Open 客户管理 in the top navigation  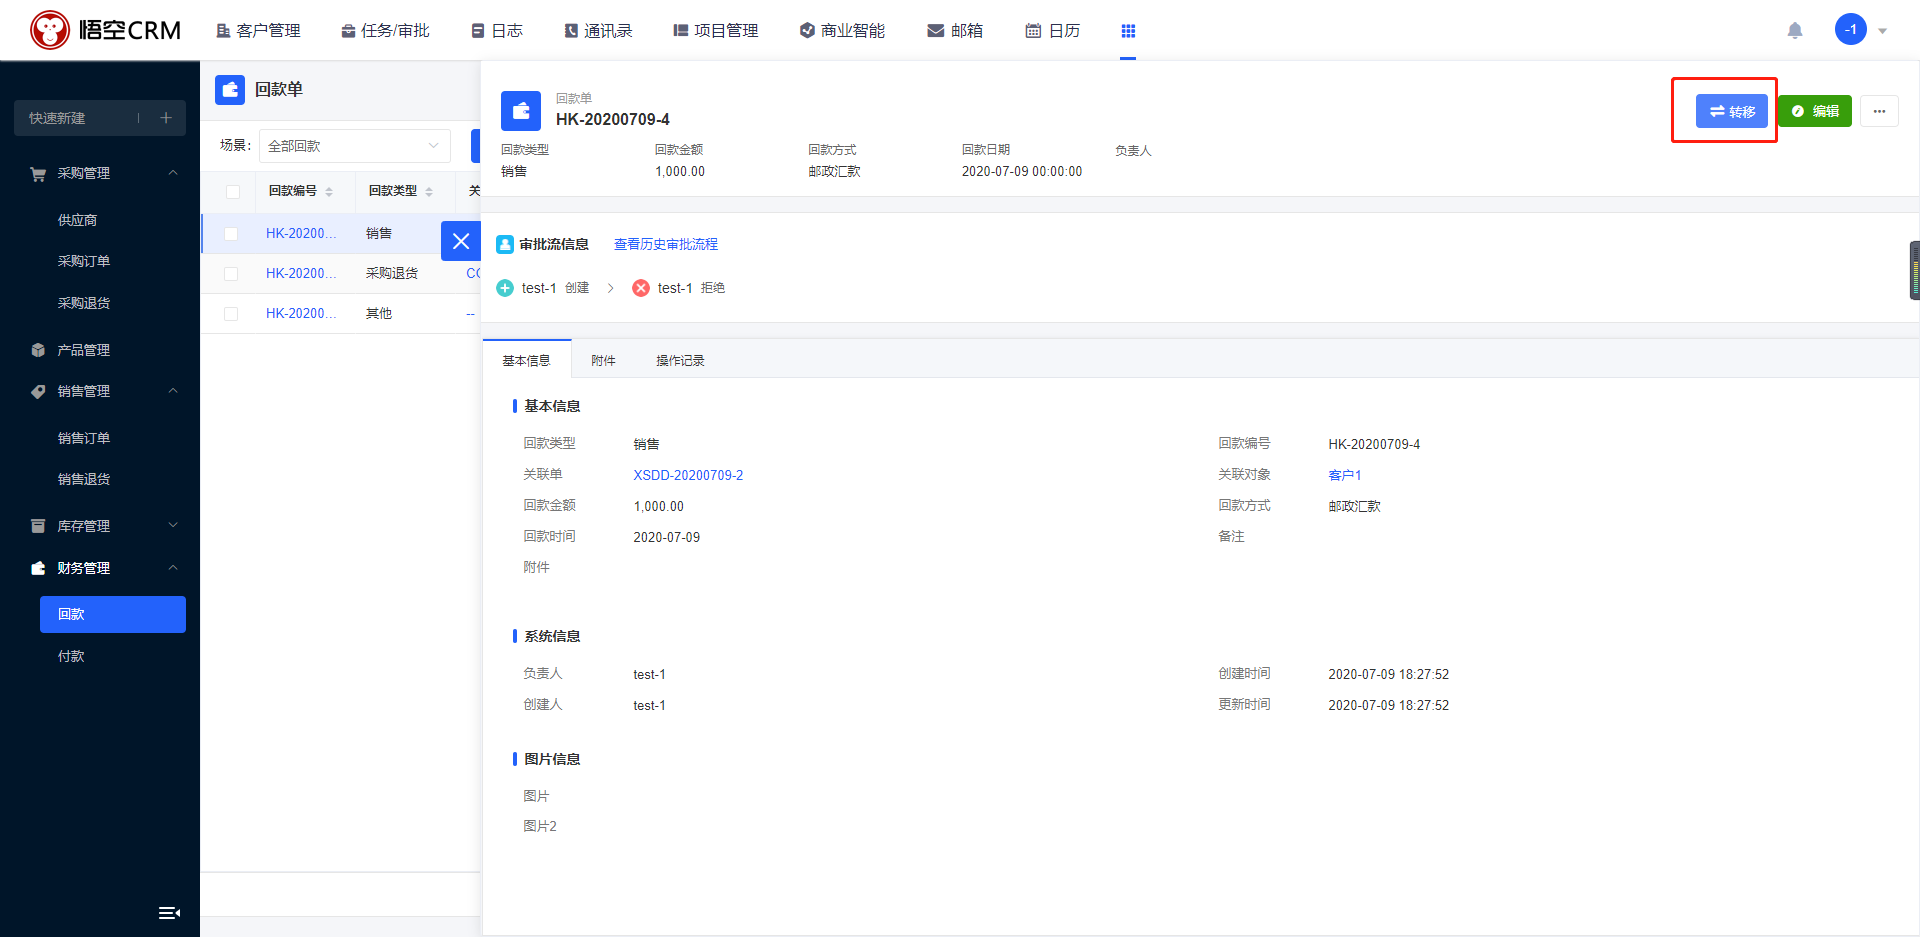(x=258, y=31)
